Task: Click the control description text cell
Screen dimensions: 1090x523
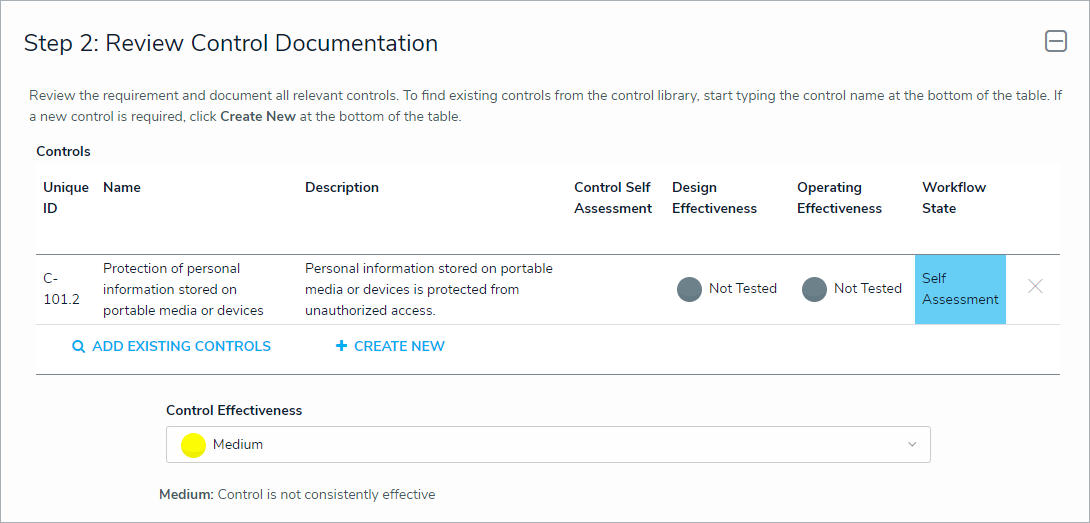Action: click(x=428, y=289)
